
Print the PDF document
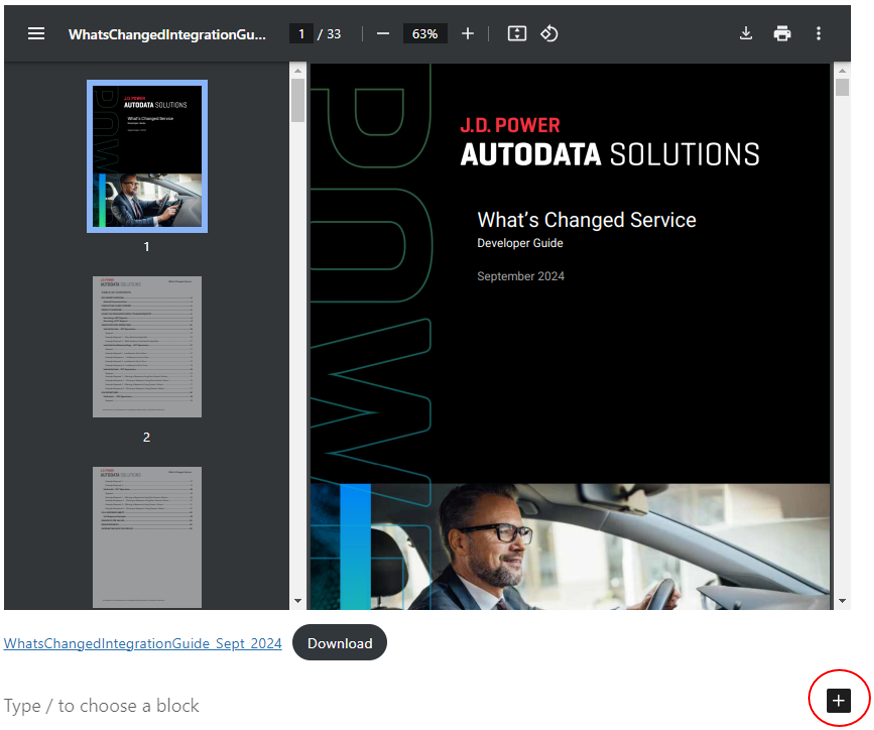782,33
